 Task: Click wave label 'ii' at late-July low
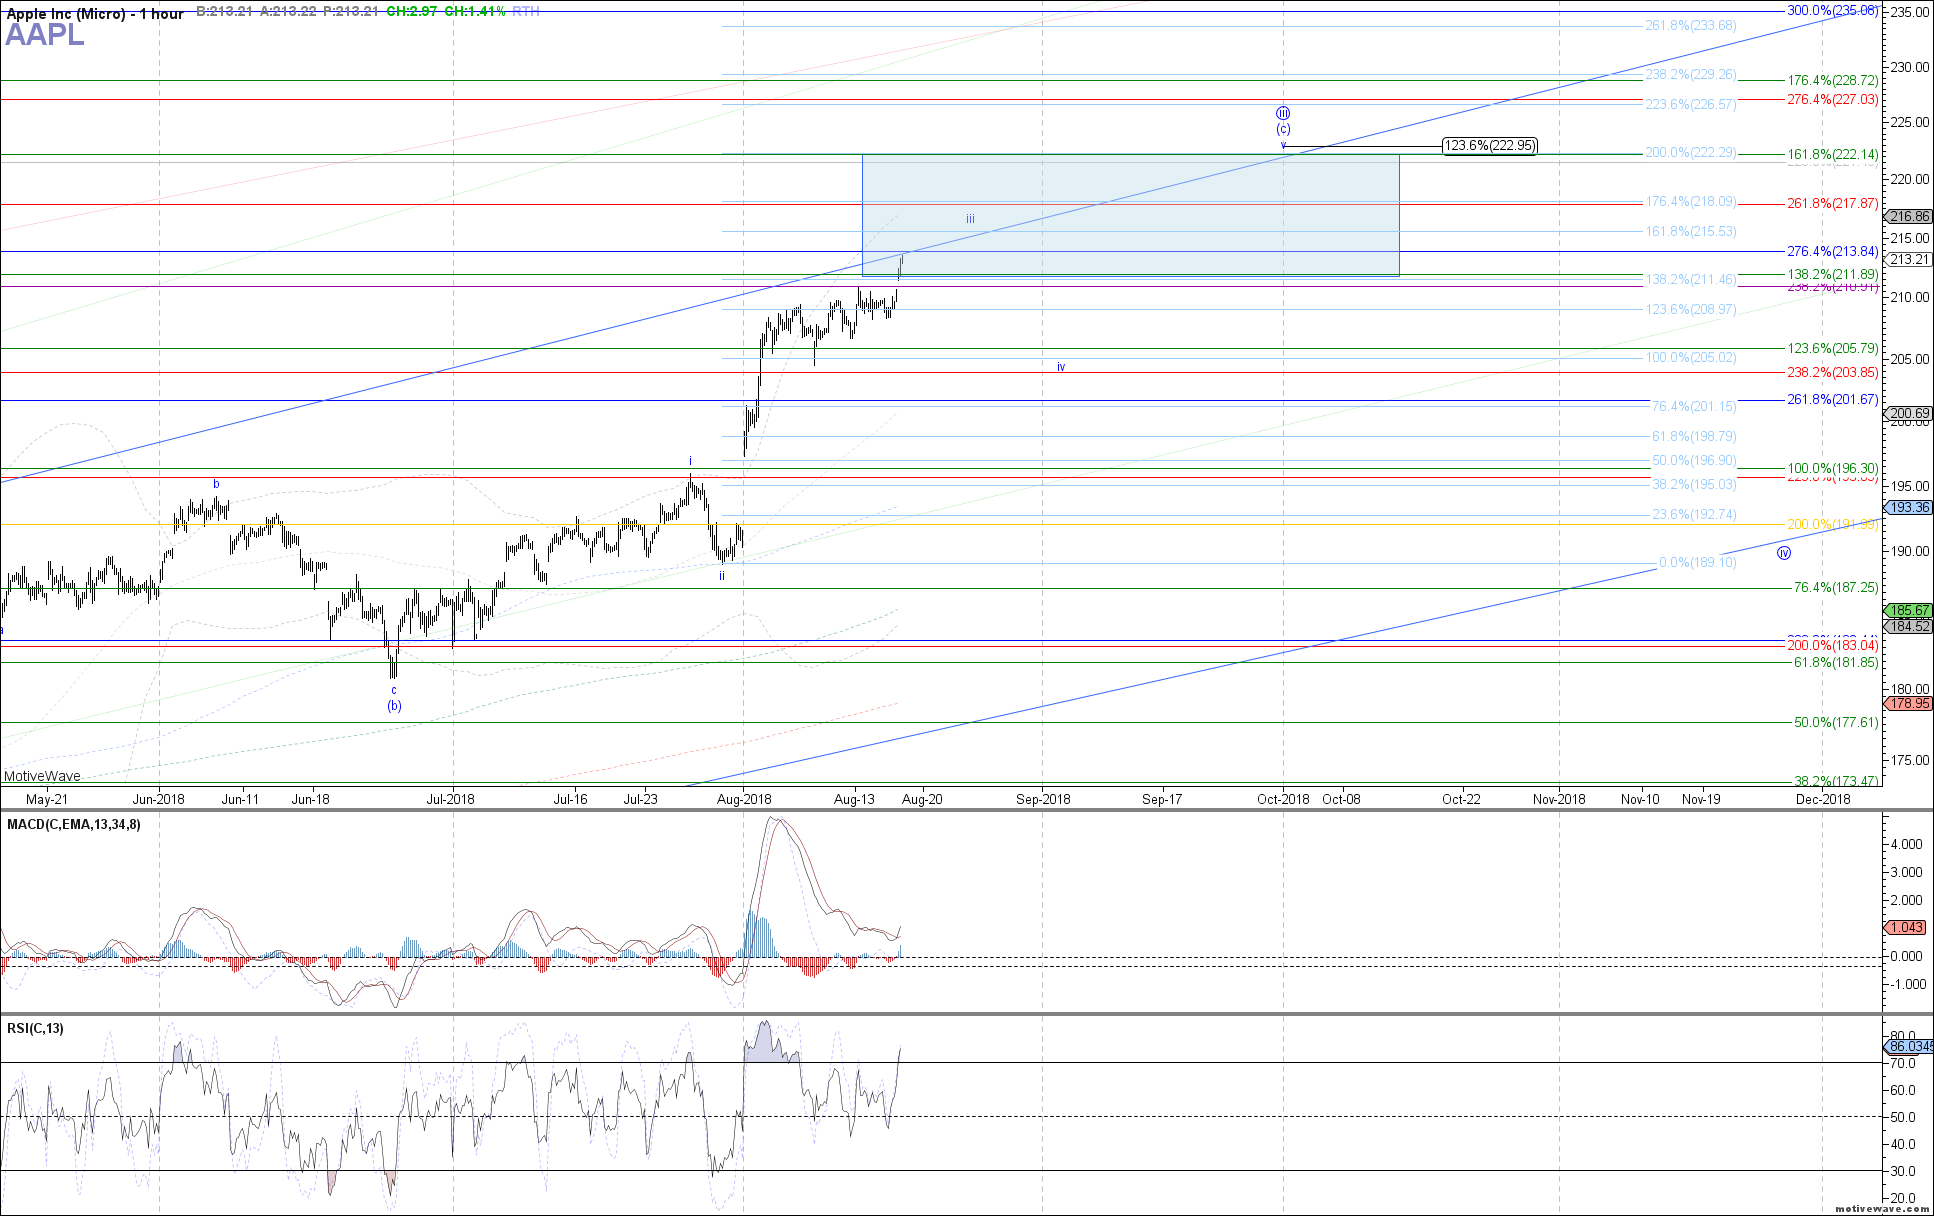coord(721,576)
